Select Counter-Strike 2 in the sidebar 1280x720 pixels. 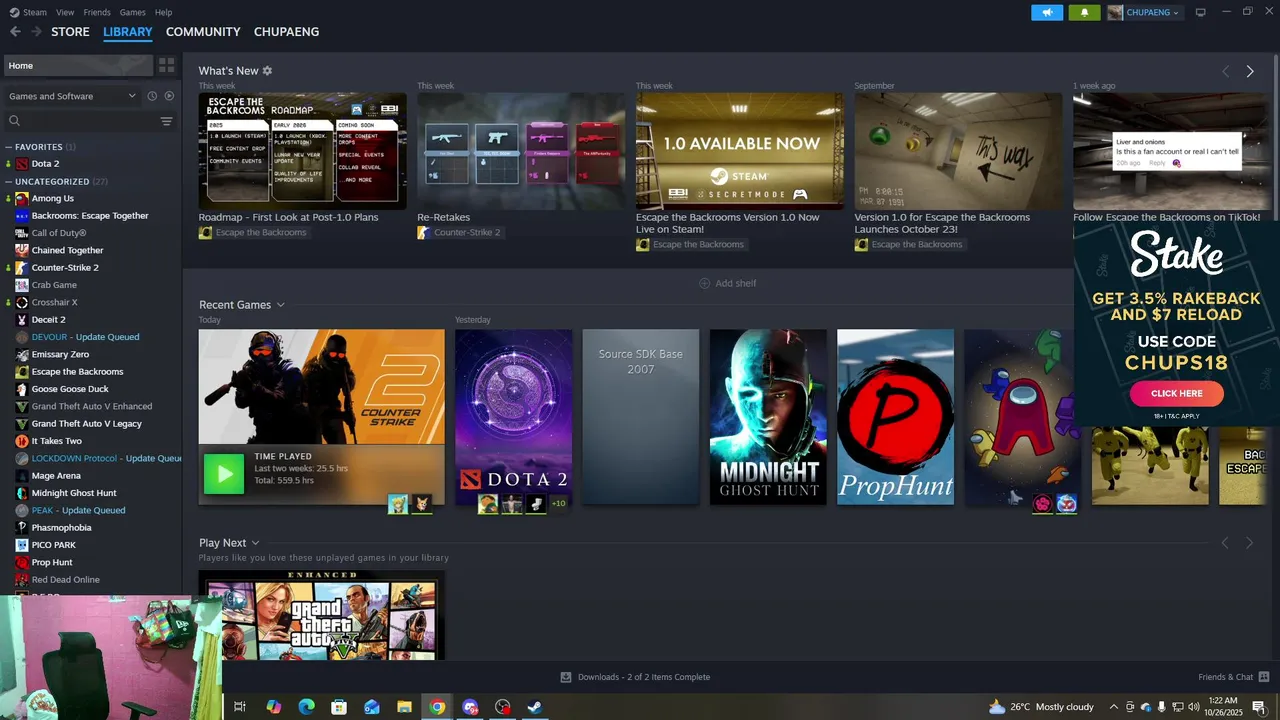pyautogui.click(x=65, y=268)
